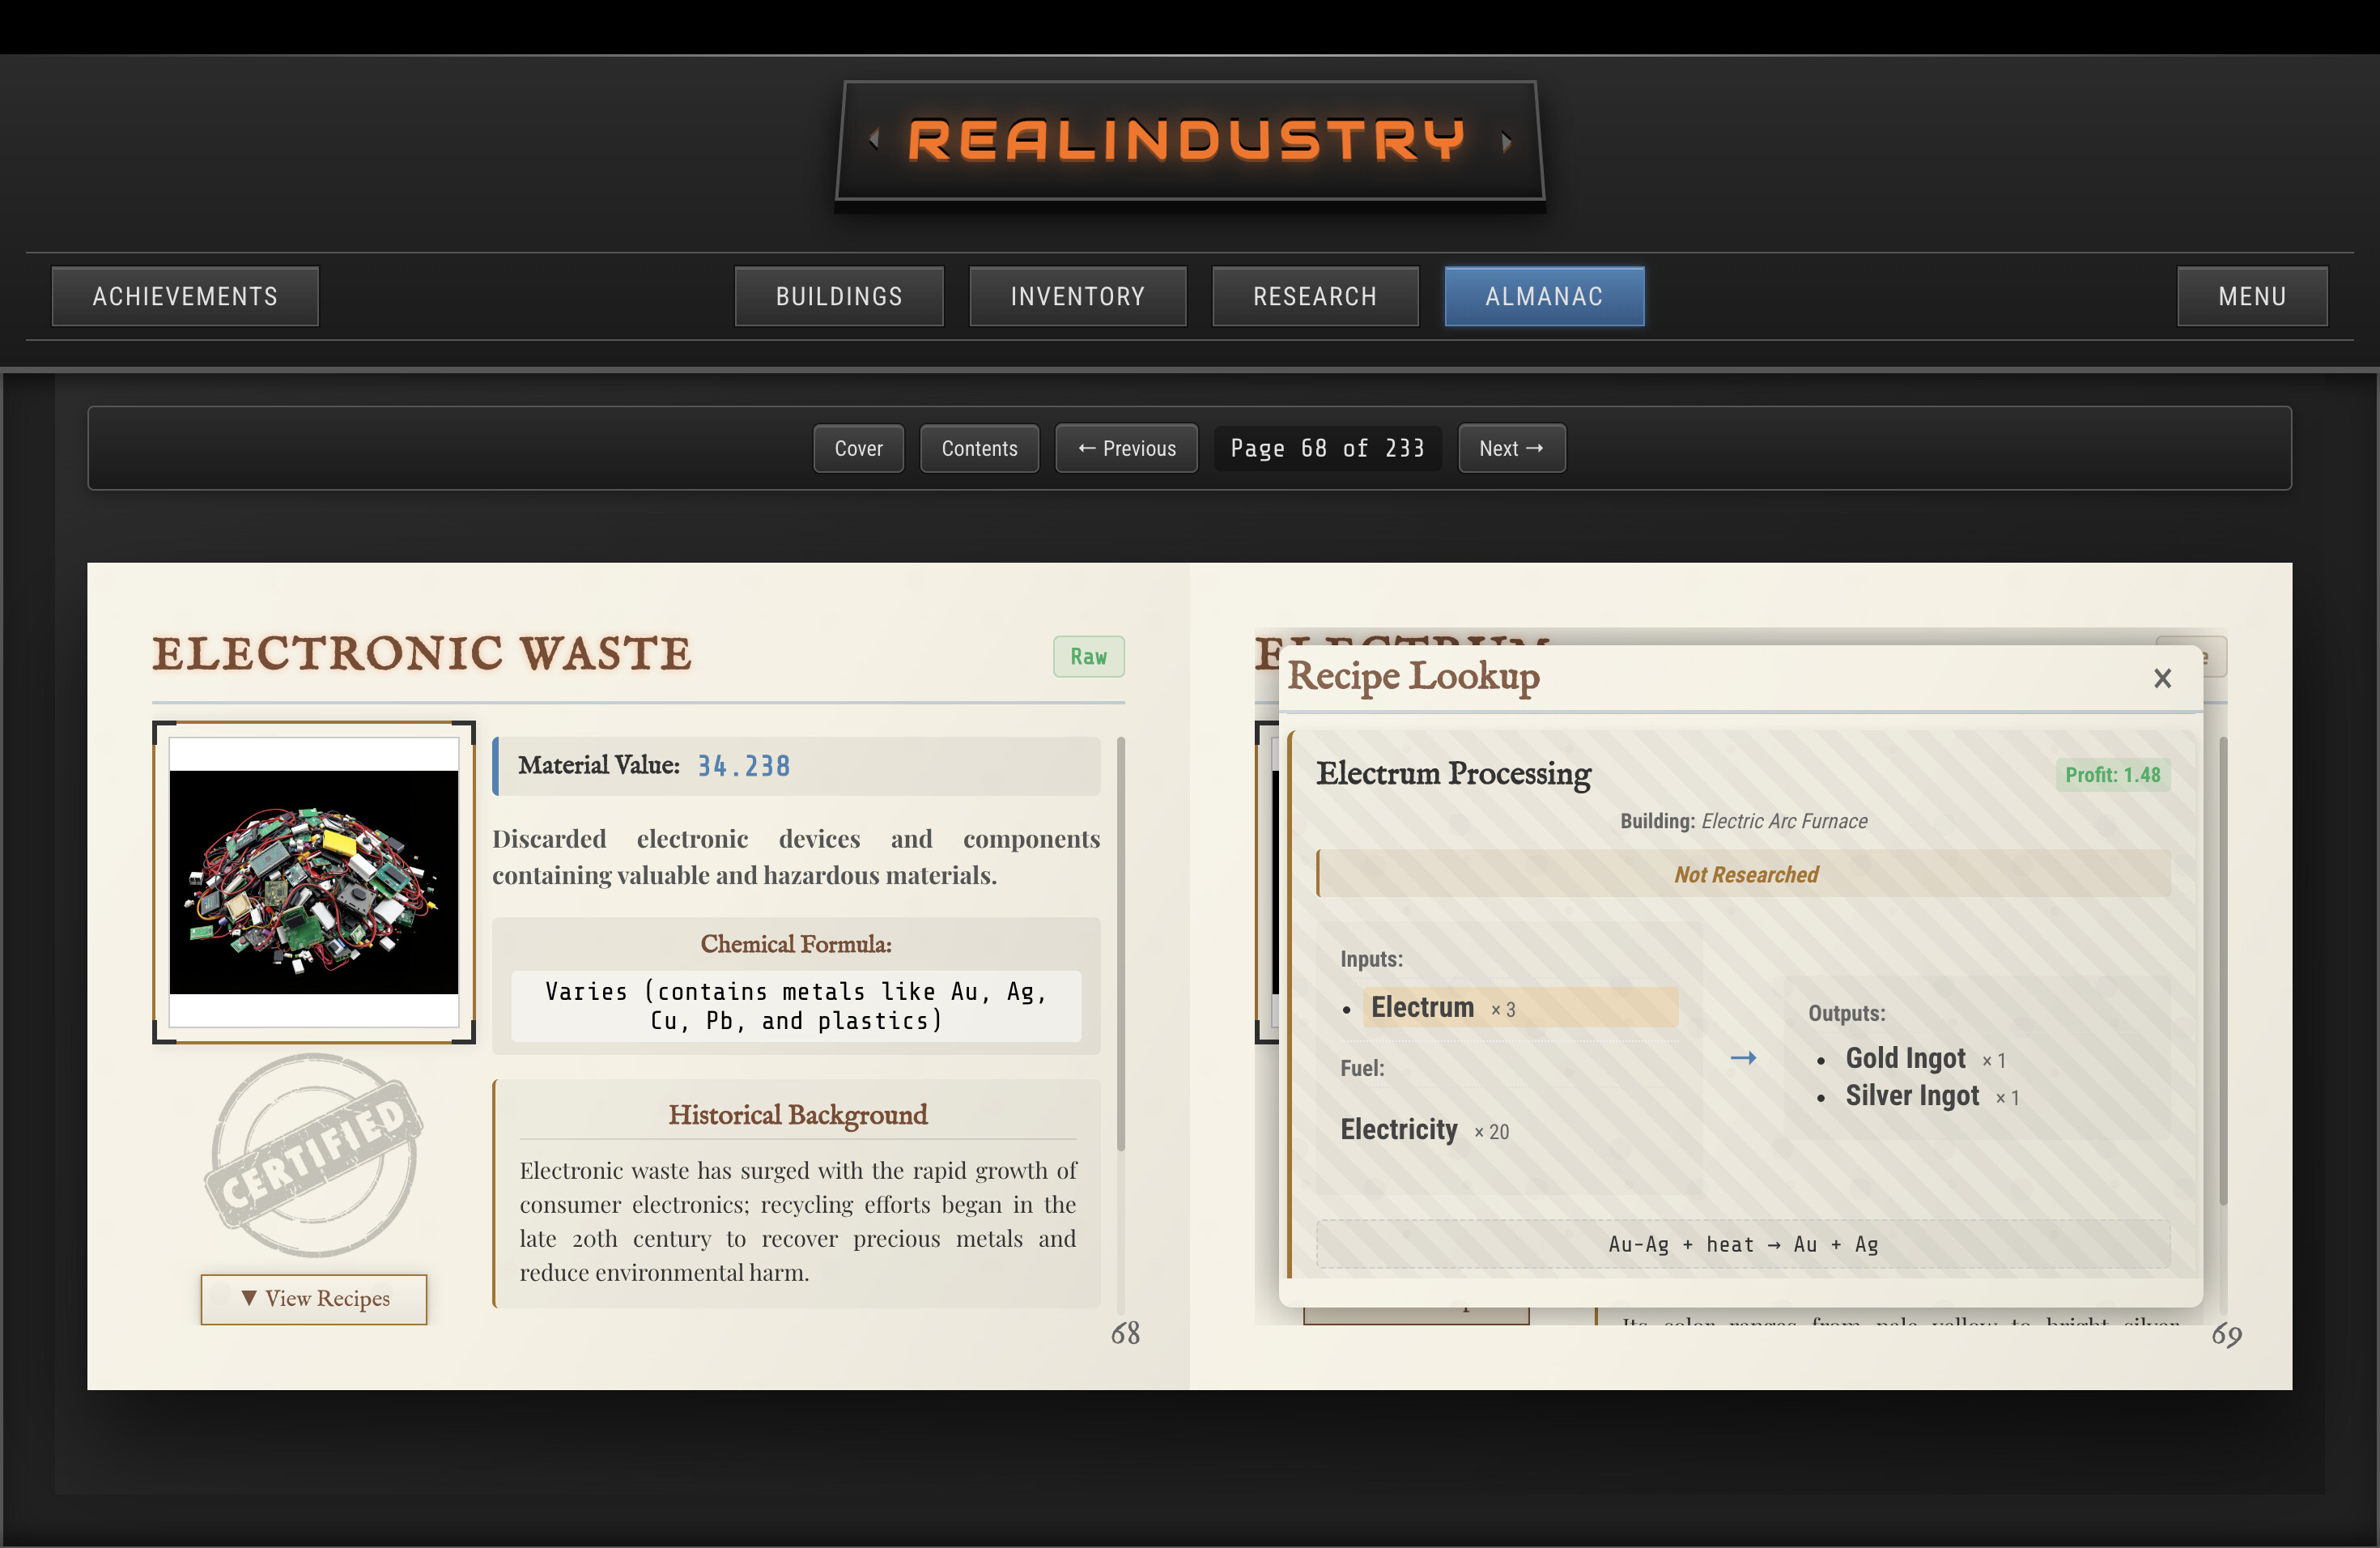The image size is (2380, 1548).
Task: Click the Profit: 1.48 badge
Action: coord(2112,774)
